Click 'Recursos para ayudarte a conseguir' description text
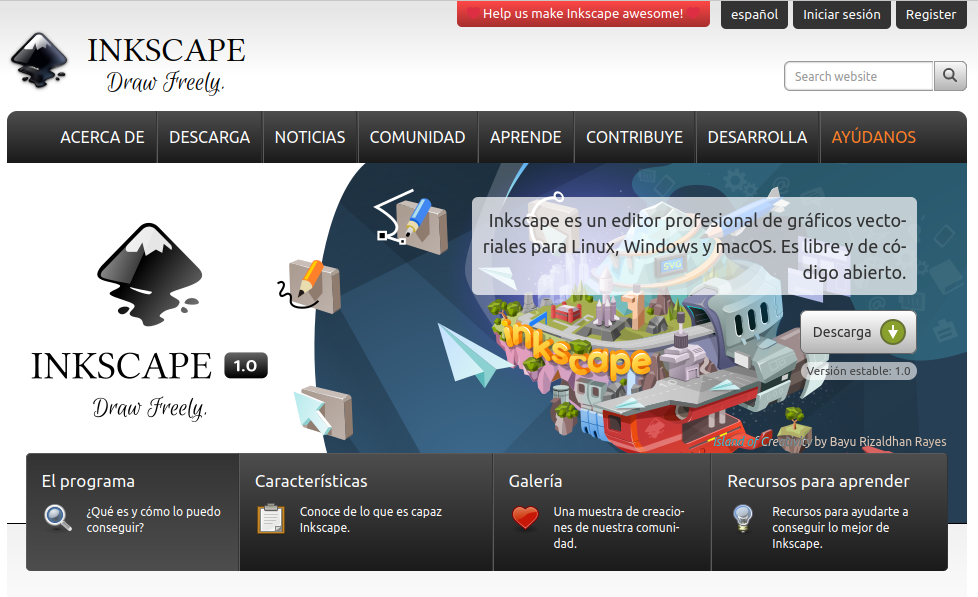The width and height of the screenshot is (978, 597). click(x=840, y=527)
